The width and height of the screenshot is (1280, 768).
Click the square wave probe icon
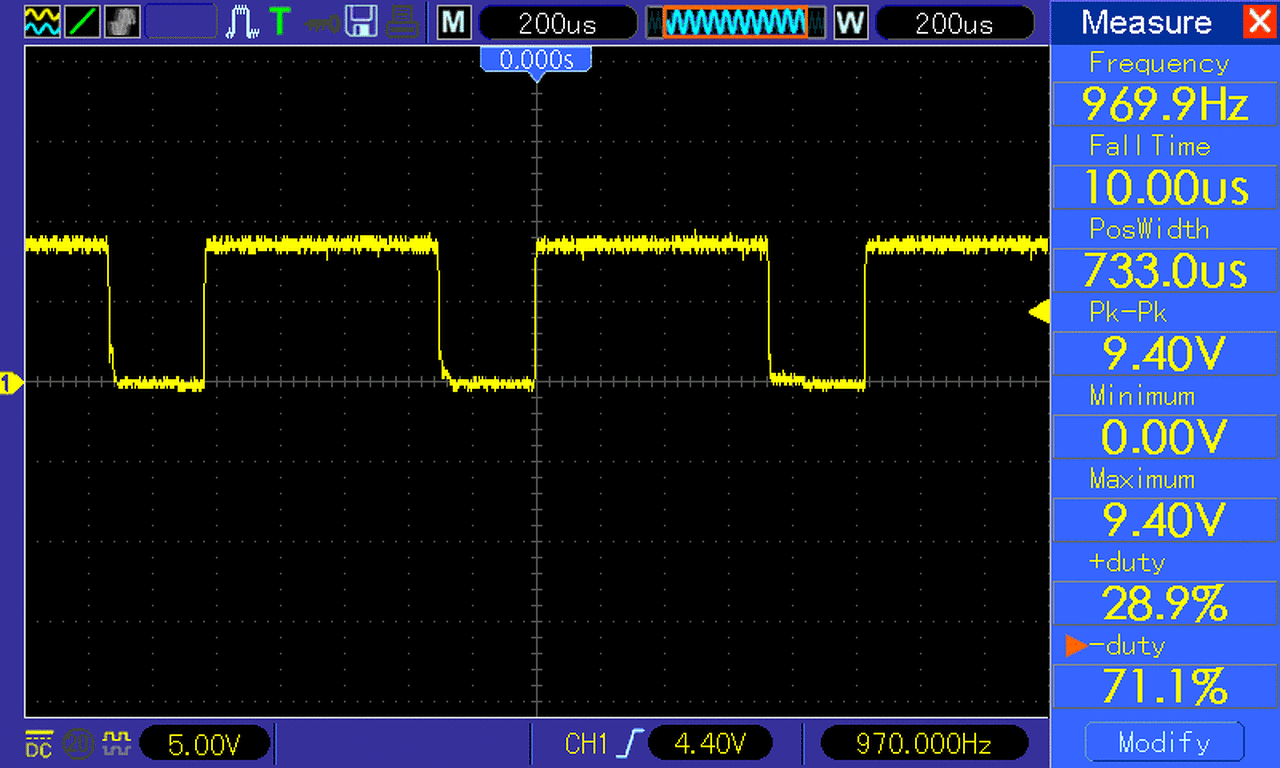pos(118,742)
